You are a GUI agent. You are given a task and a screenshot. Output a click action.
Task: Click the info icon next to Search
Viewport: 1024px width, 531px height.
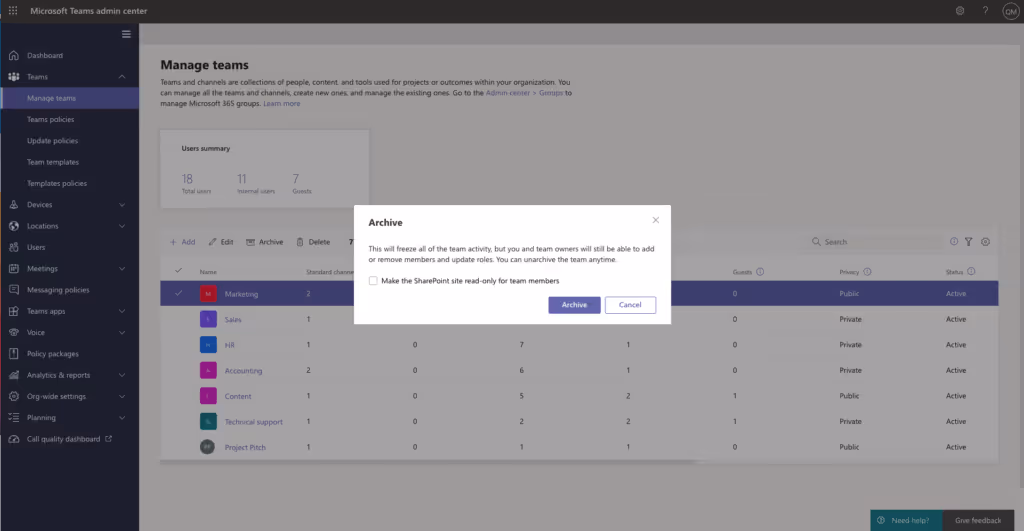click(x=953, y=242)
